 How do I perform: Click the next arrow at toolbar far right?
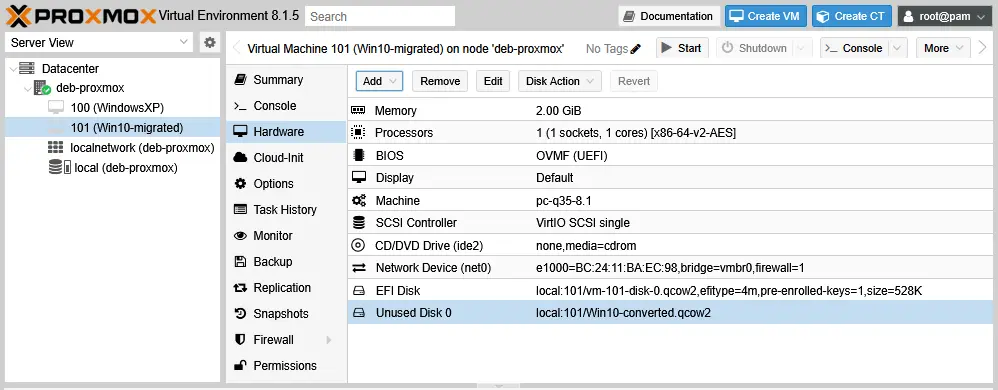pyautogui.click(x=983, y=48)
